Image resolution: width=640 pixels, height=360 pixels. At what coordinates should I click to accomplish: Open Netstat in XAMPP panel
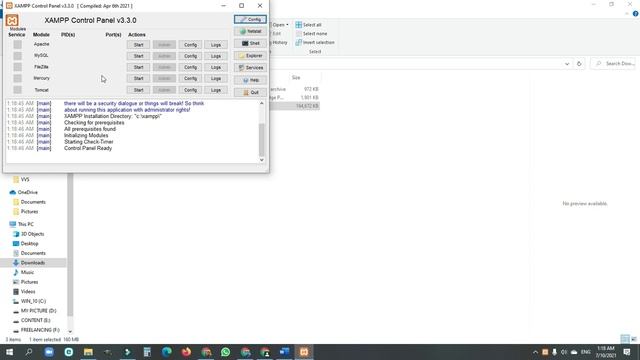(250, 31)
